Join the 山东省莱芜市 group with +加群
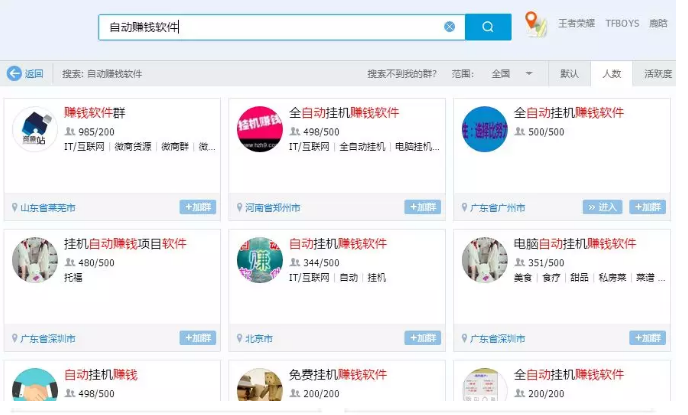The width and height of the screenshot is (688, 415). 197,207
